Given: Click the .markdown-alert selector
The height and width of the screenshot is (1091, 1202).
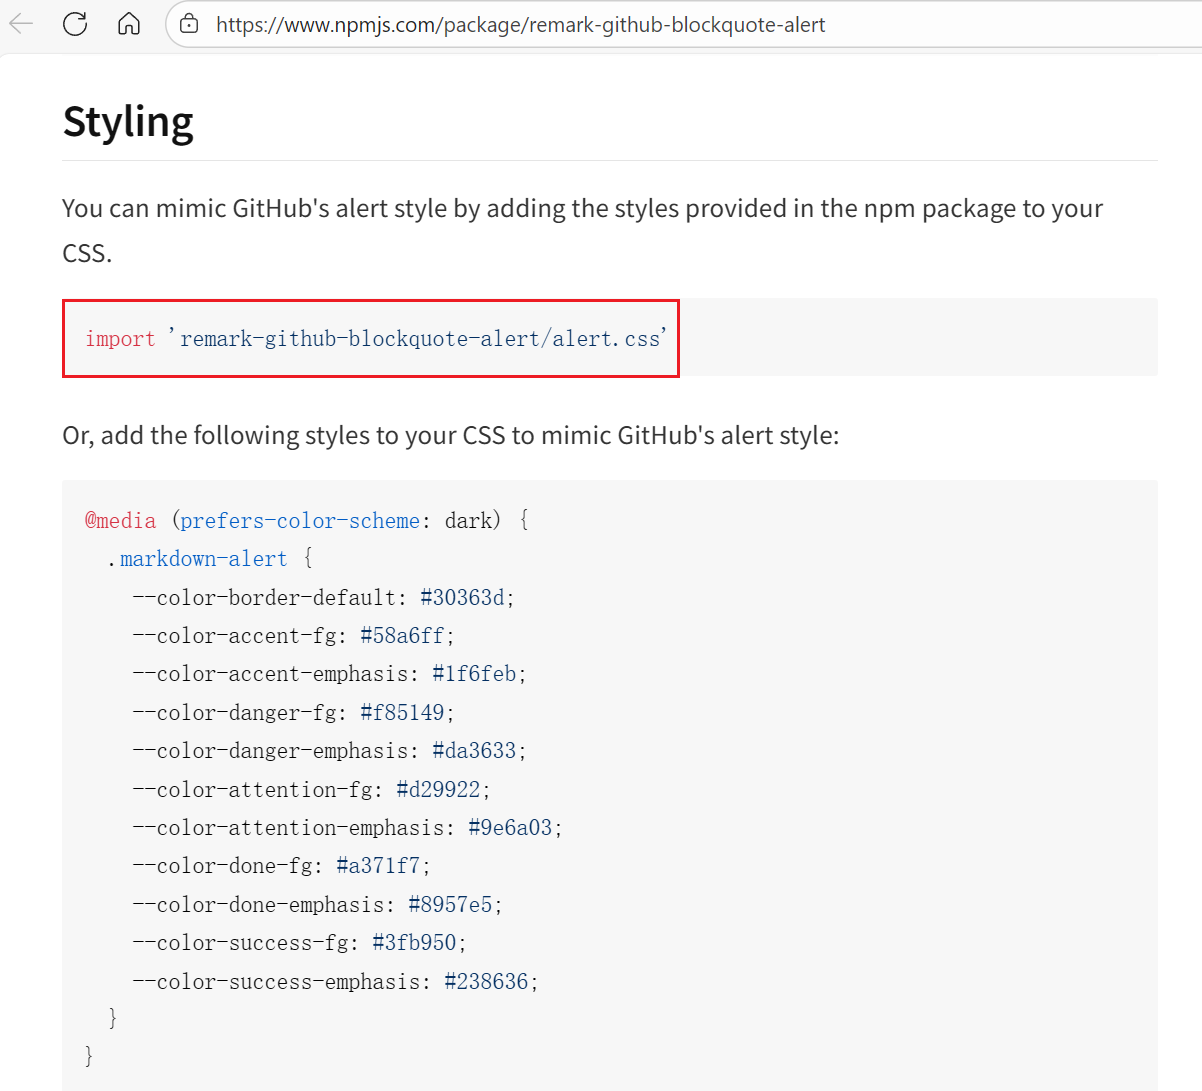Looking at the screenshot, I should coord(198,559).
